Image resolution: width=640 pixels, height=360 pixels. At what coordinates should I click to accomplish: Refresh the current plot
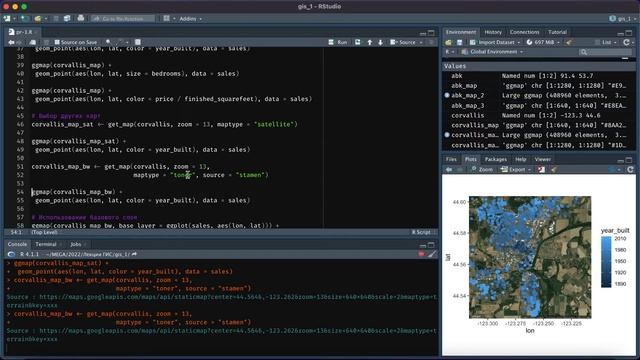630,169
